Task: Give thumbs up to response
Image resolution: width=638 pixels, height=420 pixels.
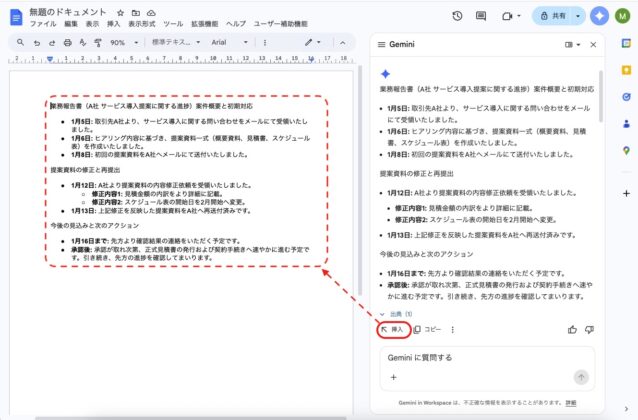Action: click(x=572, y=330)
